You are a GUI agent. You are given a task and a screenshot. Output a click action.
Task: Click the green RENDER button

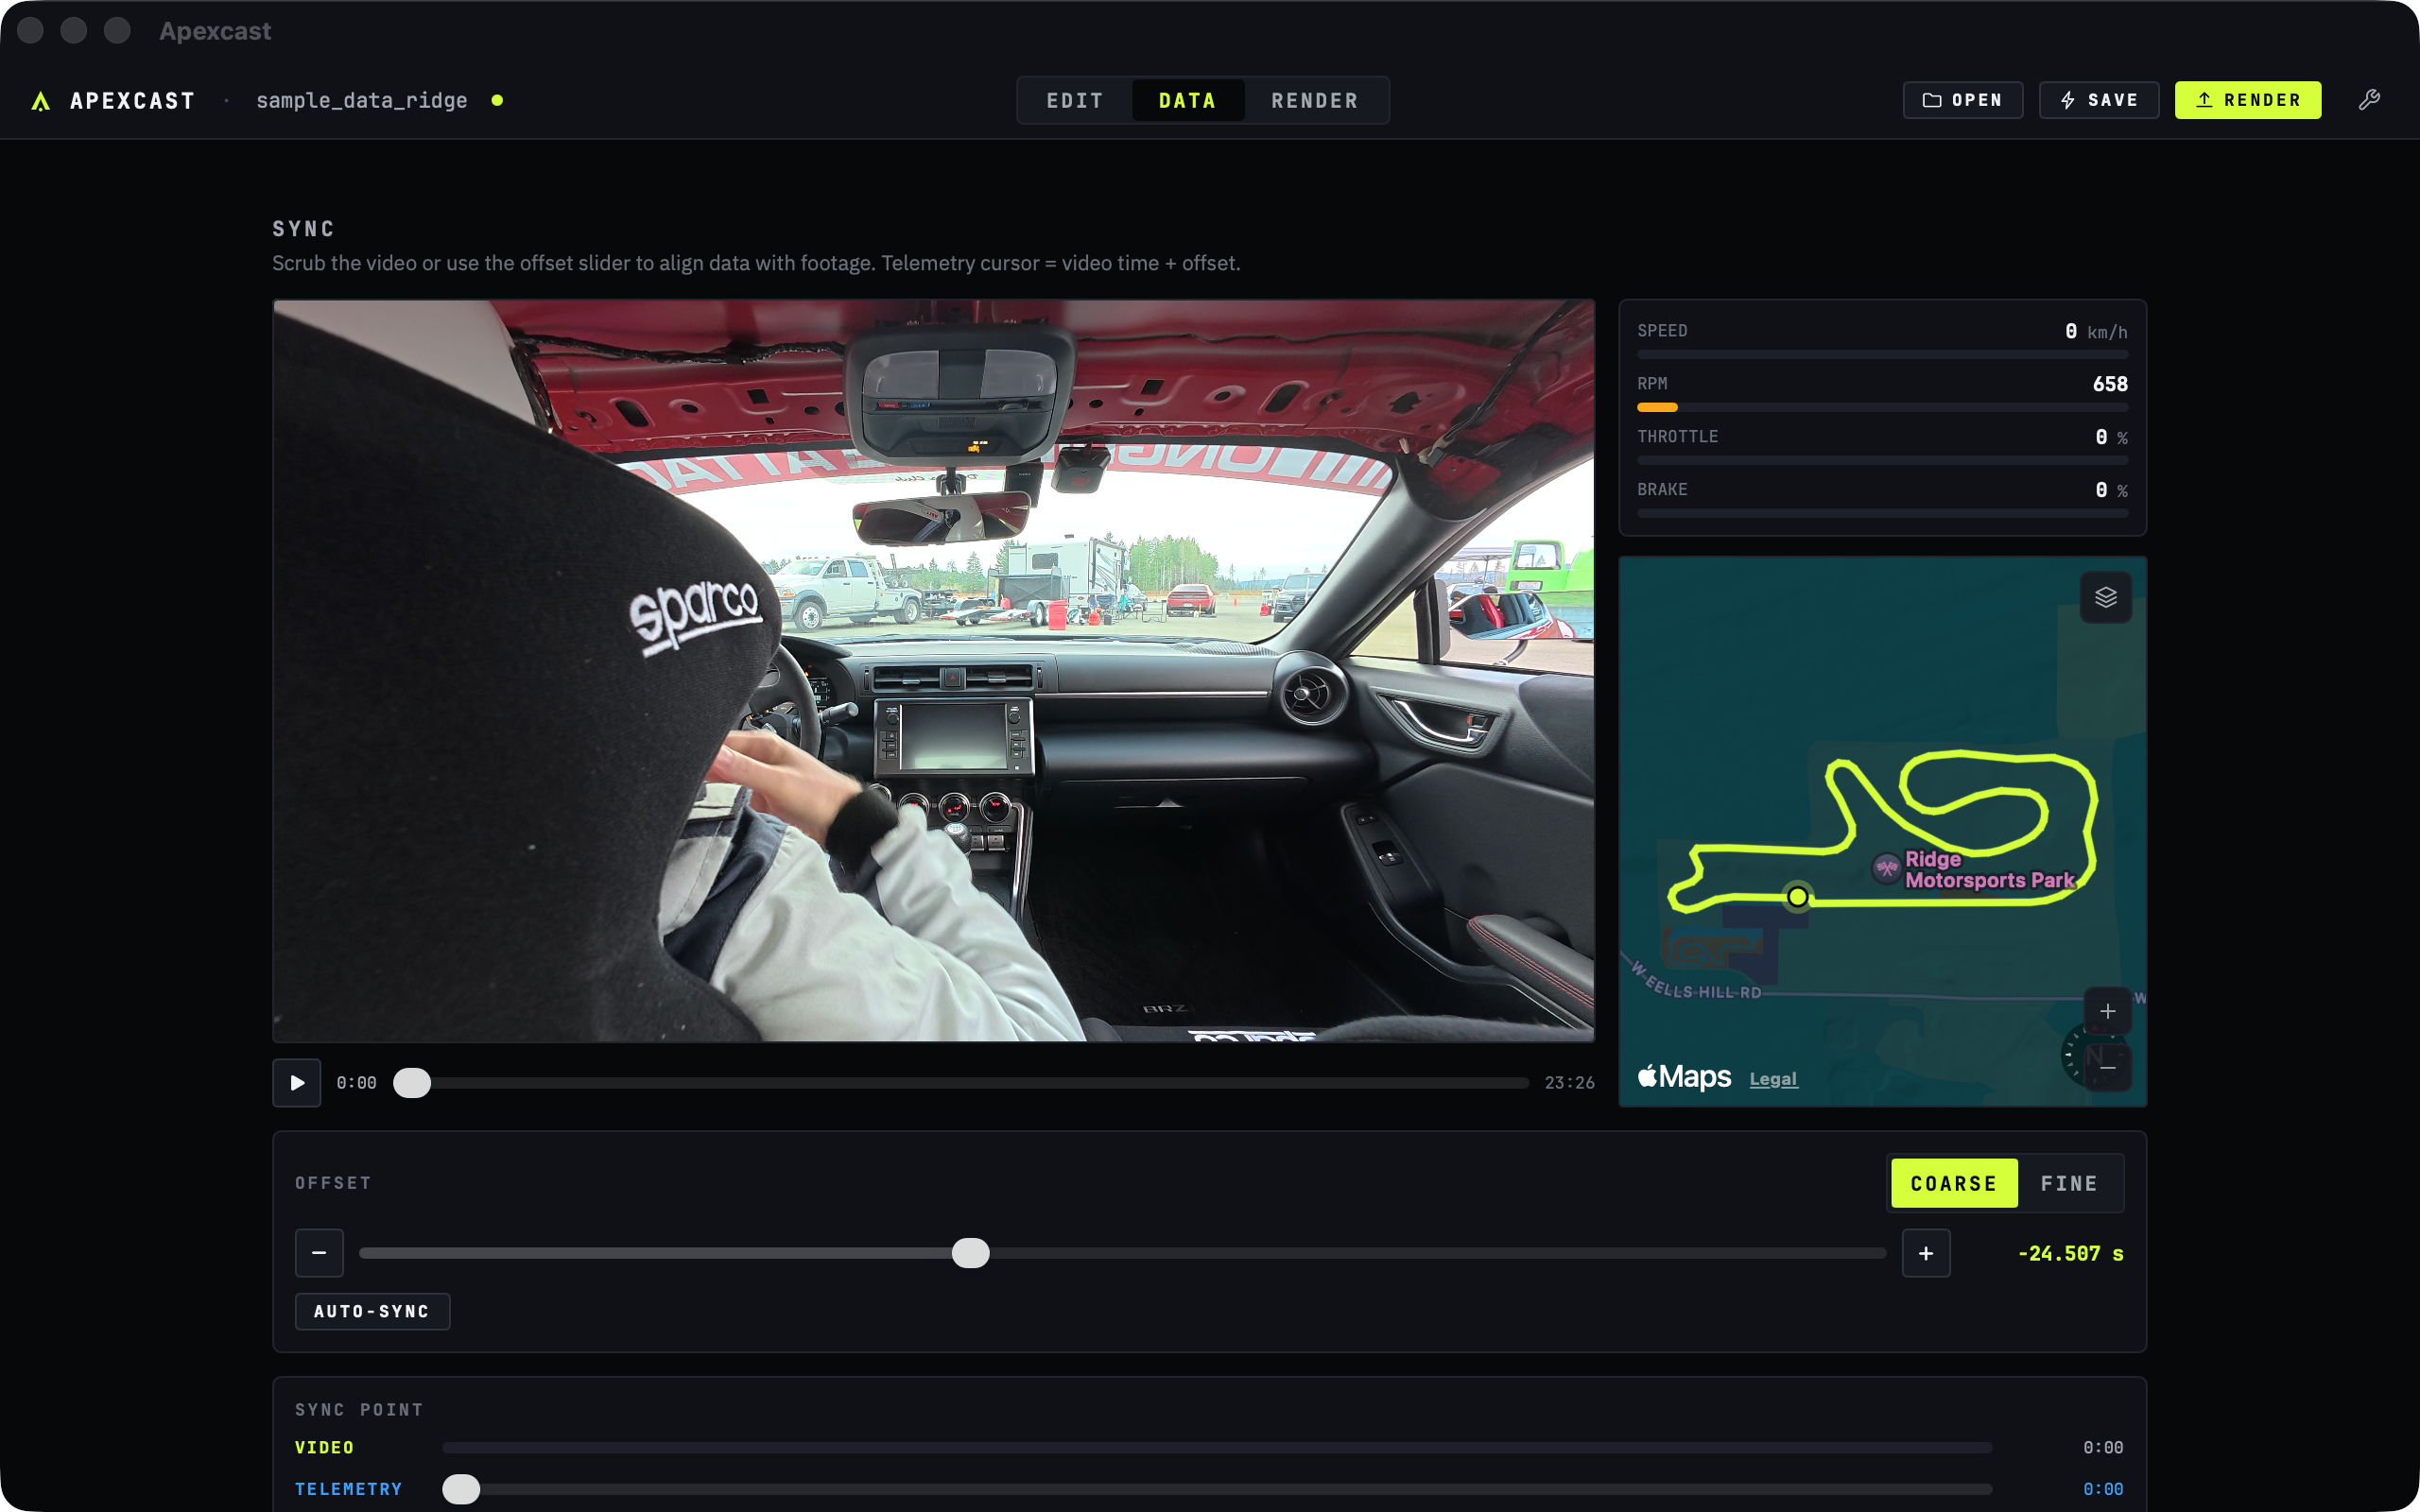(x=2248, y=100)
